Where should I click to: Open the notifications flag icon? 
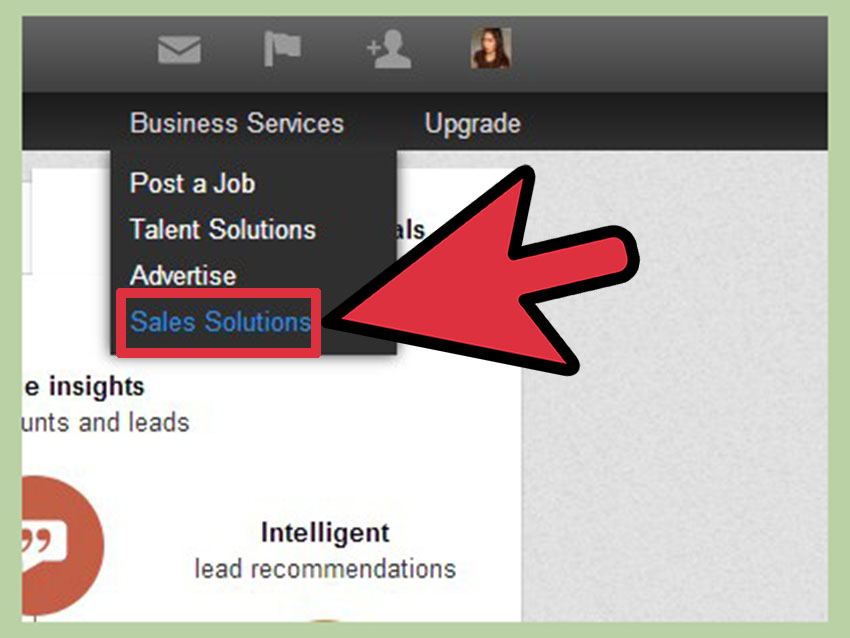[282, 49]
